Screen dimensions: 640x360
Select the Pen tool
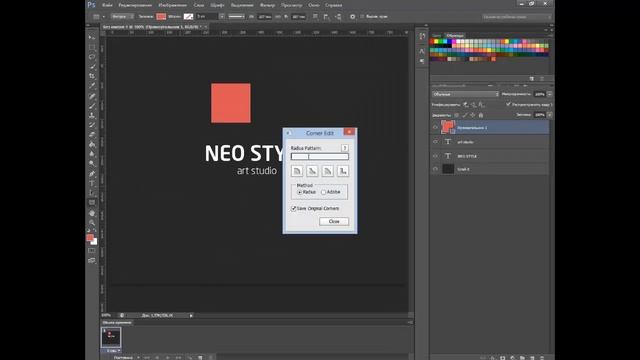pos(92,174)
